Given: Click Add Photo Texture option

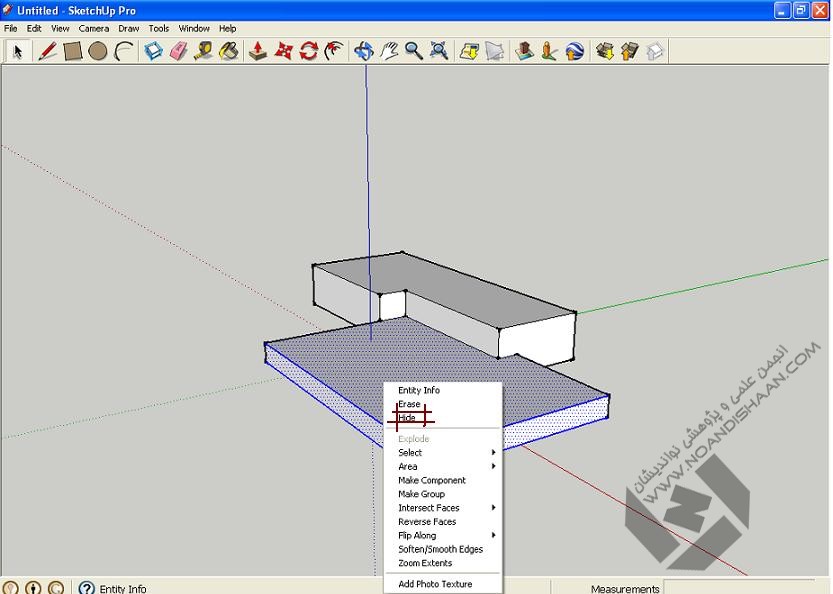Looking at the screenshot, I should click(435, 584).
